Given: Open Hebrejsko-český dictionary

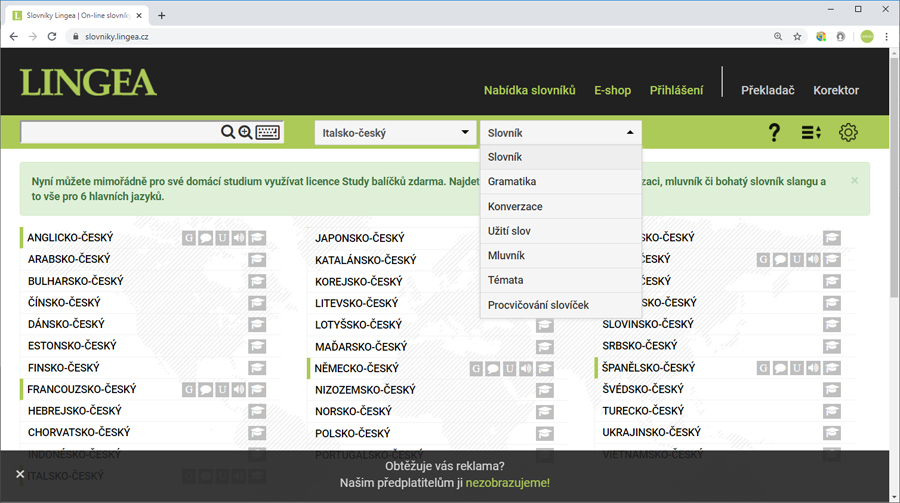Looking at the screenshot, I should (75, 411).
